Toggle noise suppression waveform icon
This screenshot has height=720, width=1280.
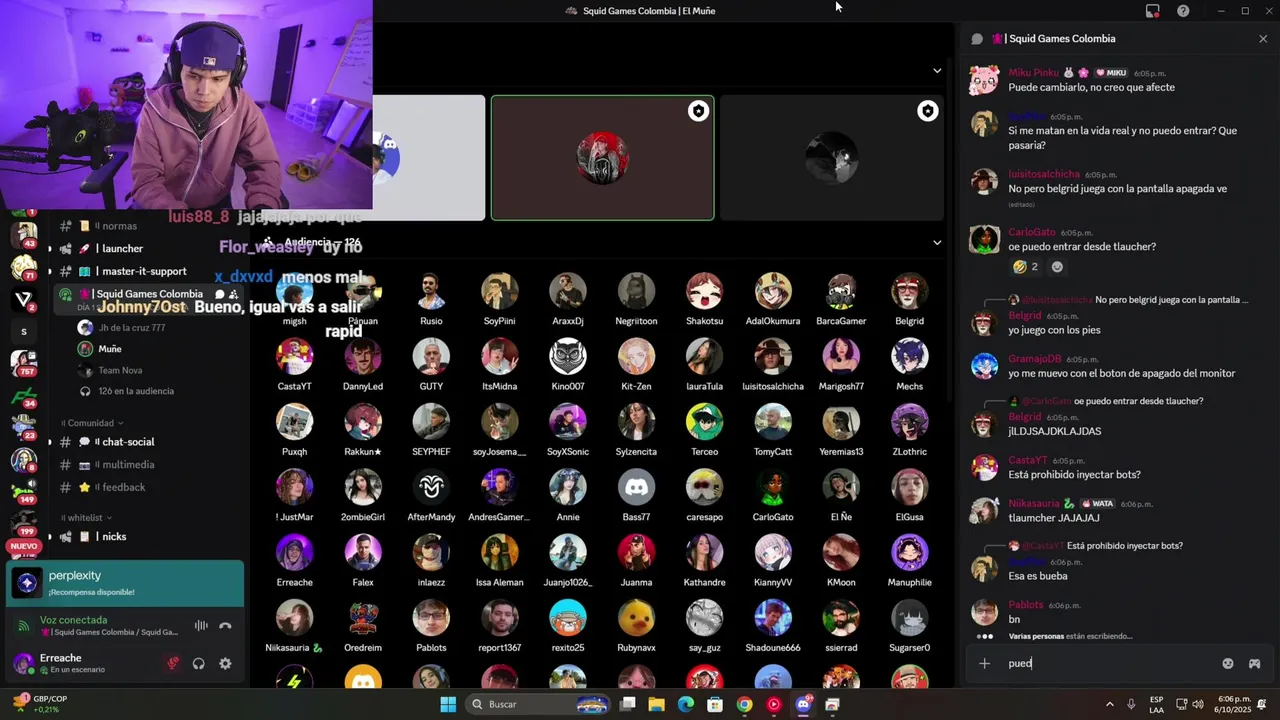coord(201,626)
